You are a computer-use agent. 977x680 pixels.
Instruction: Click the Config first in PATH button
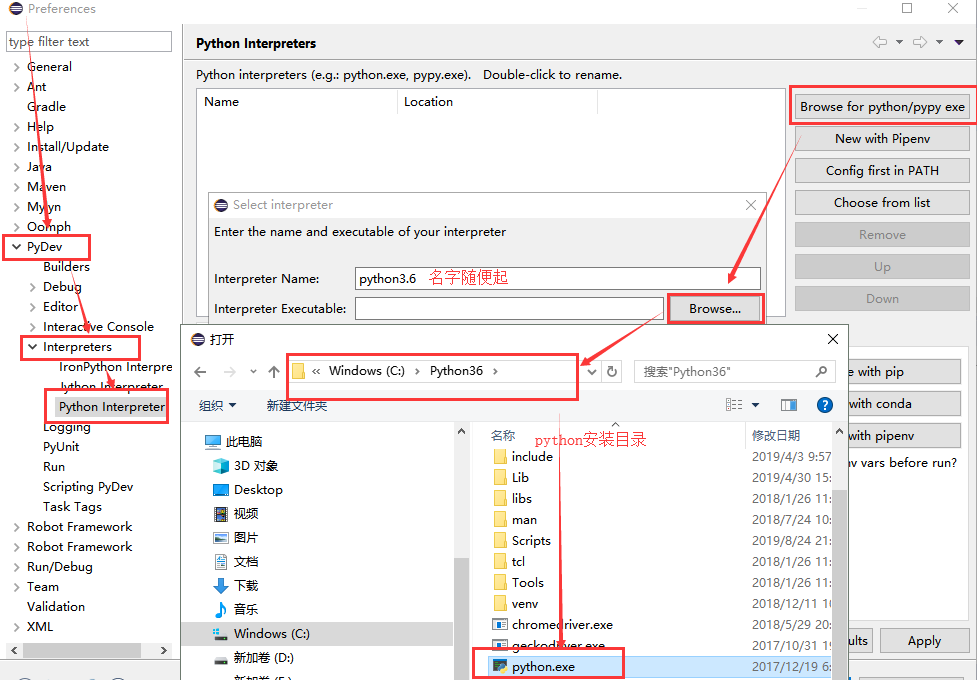pyautogui.click(x=881, y=171)
